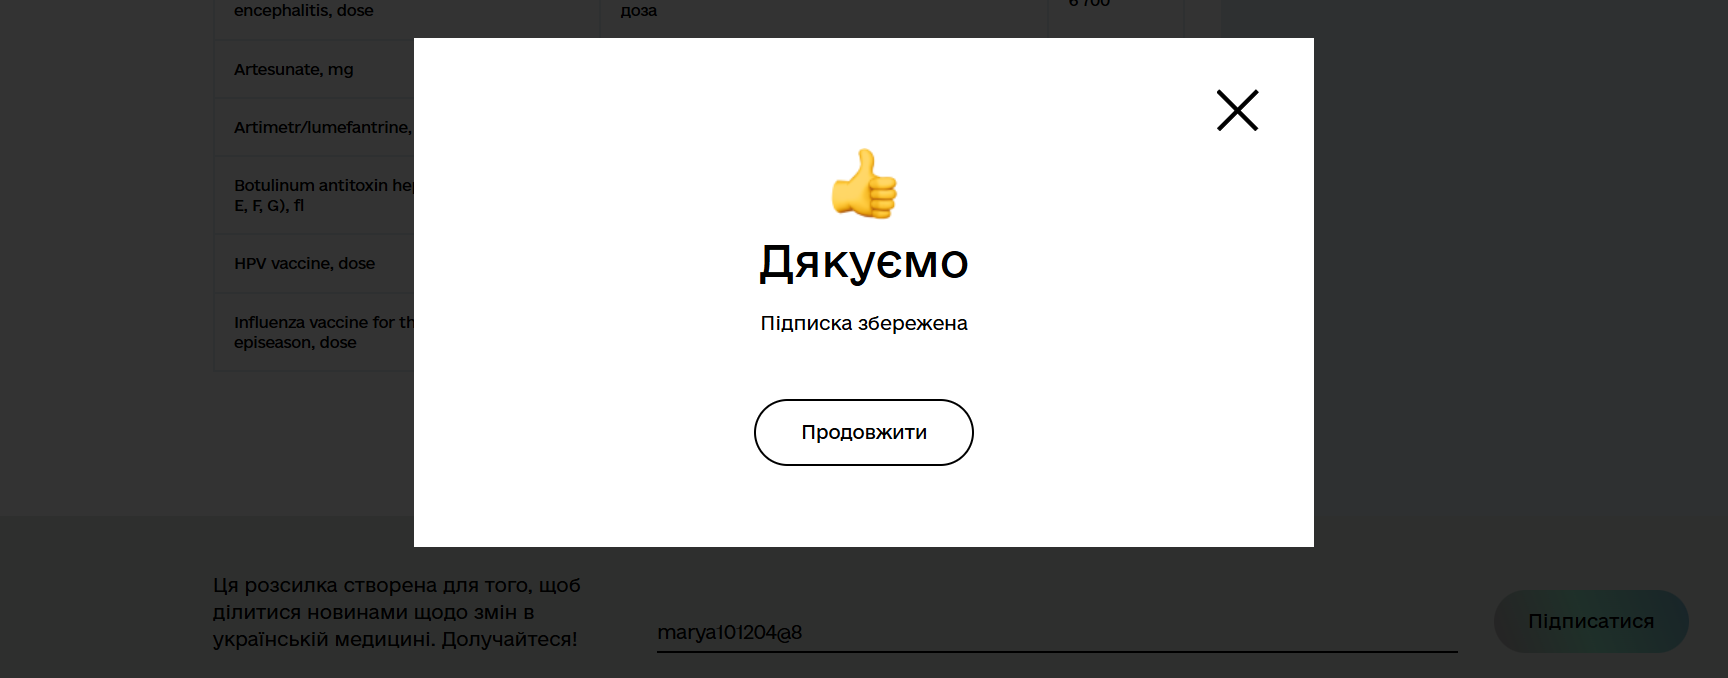Select the HPV vaccine, dose row
This screenshot has width=1728, height=678.
[304, 263]
